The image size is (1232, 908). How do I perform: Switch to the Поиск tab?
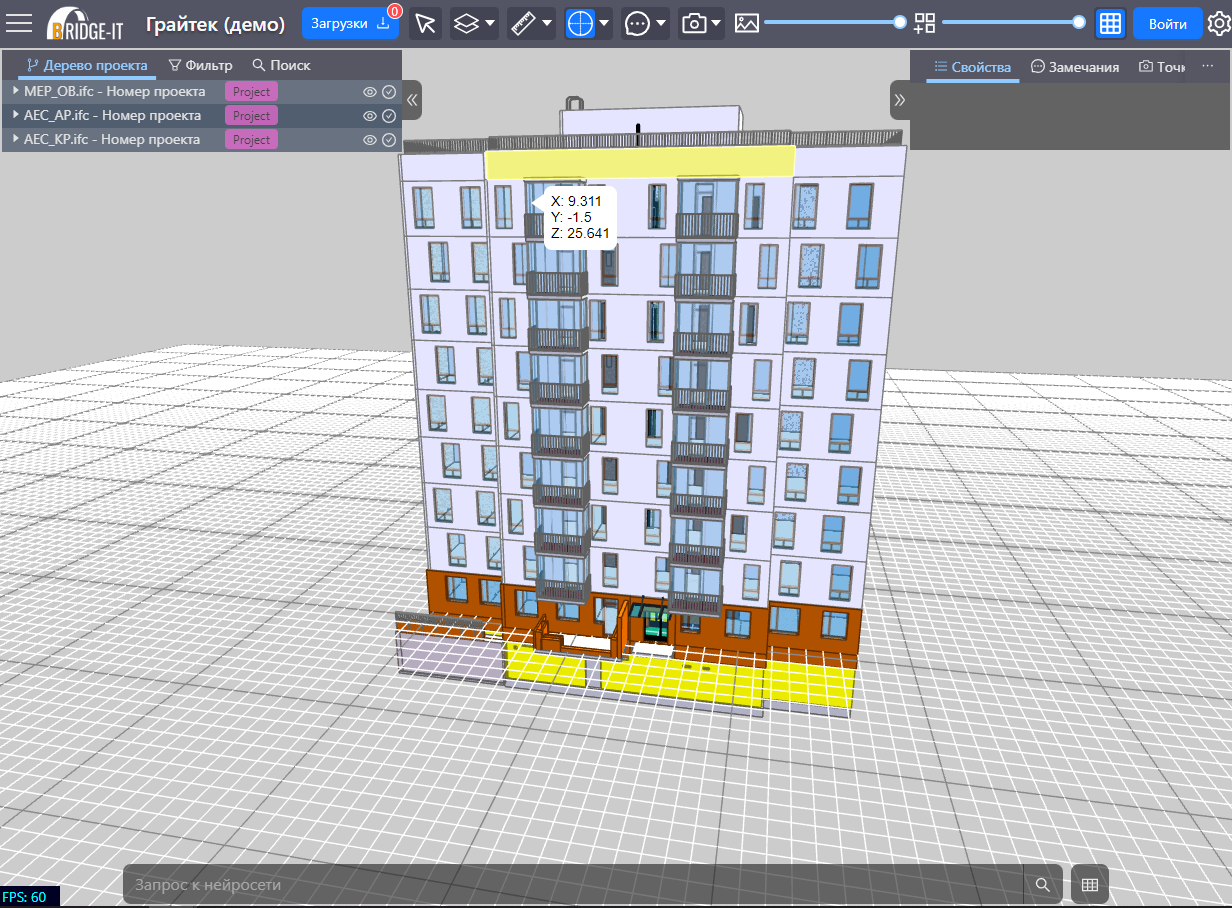point(281,66)
